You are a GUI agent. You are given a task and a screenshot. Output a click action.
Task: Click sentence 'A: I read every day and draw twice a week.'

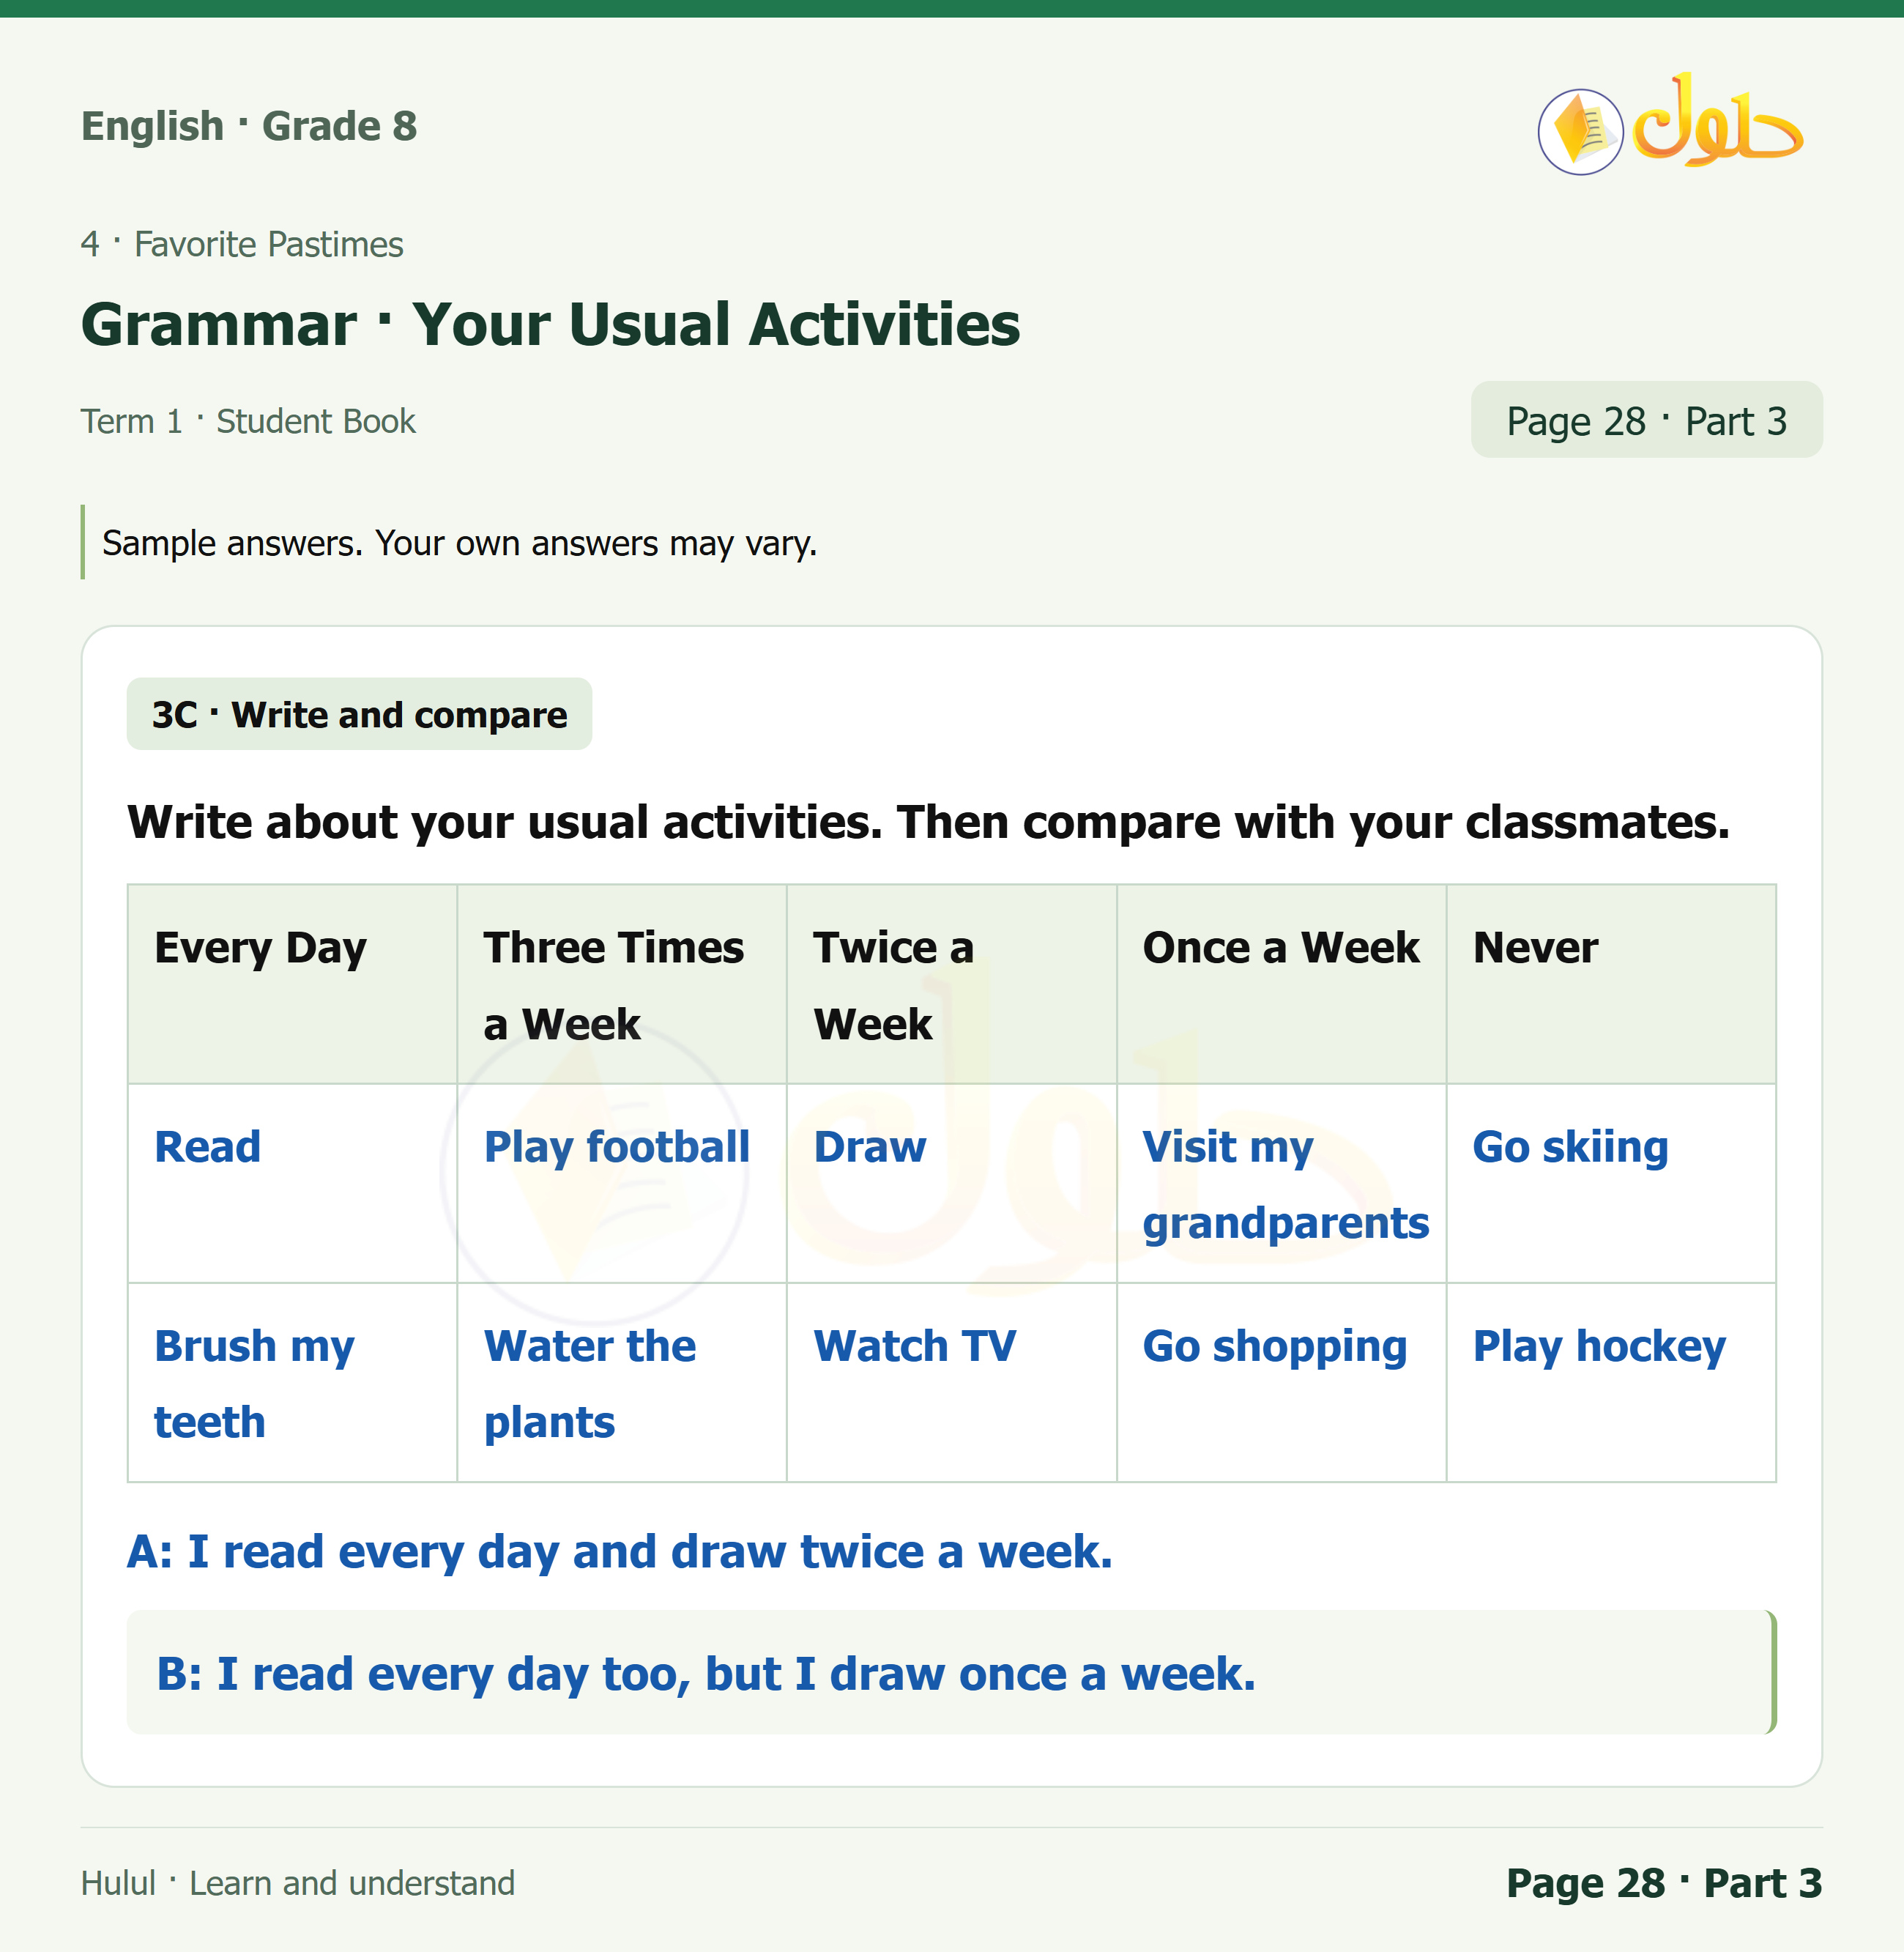click(x=620, y=1552)
